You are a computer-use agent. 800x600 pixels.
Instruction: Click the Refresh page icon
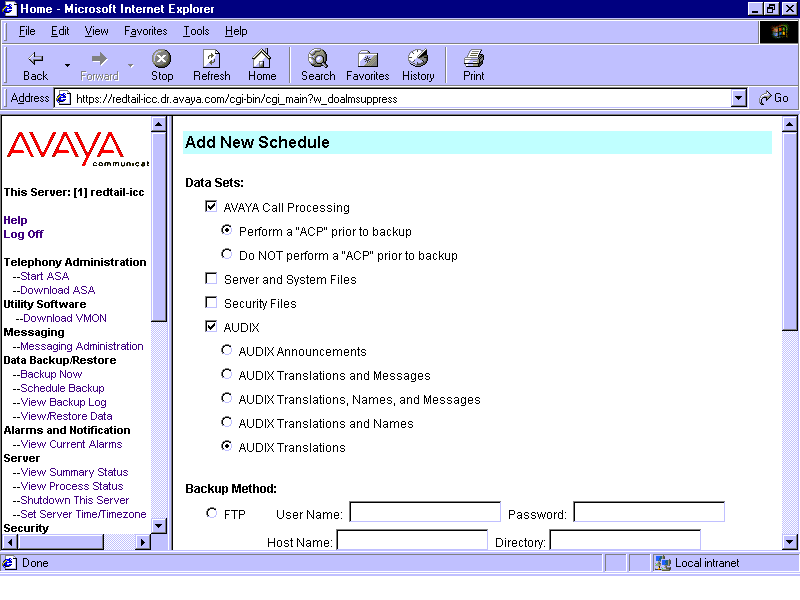coord(211,59)
